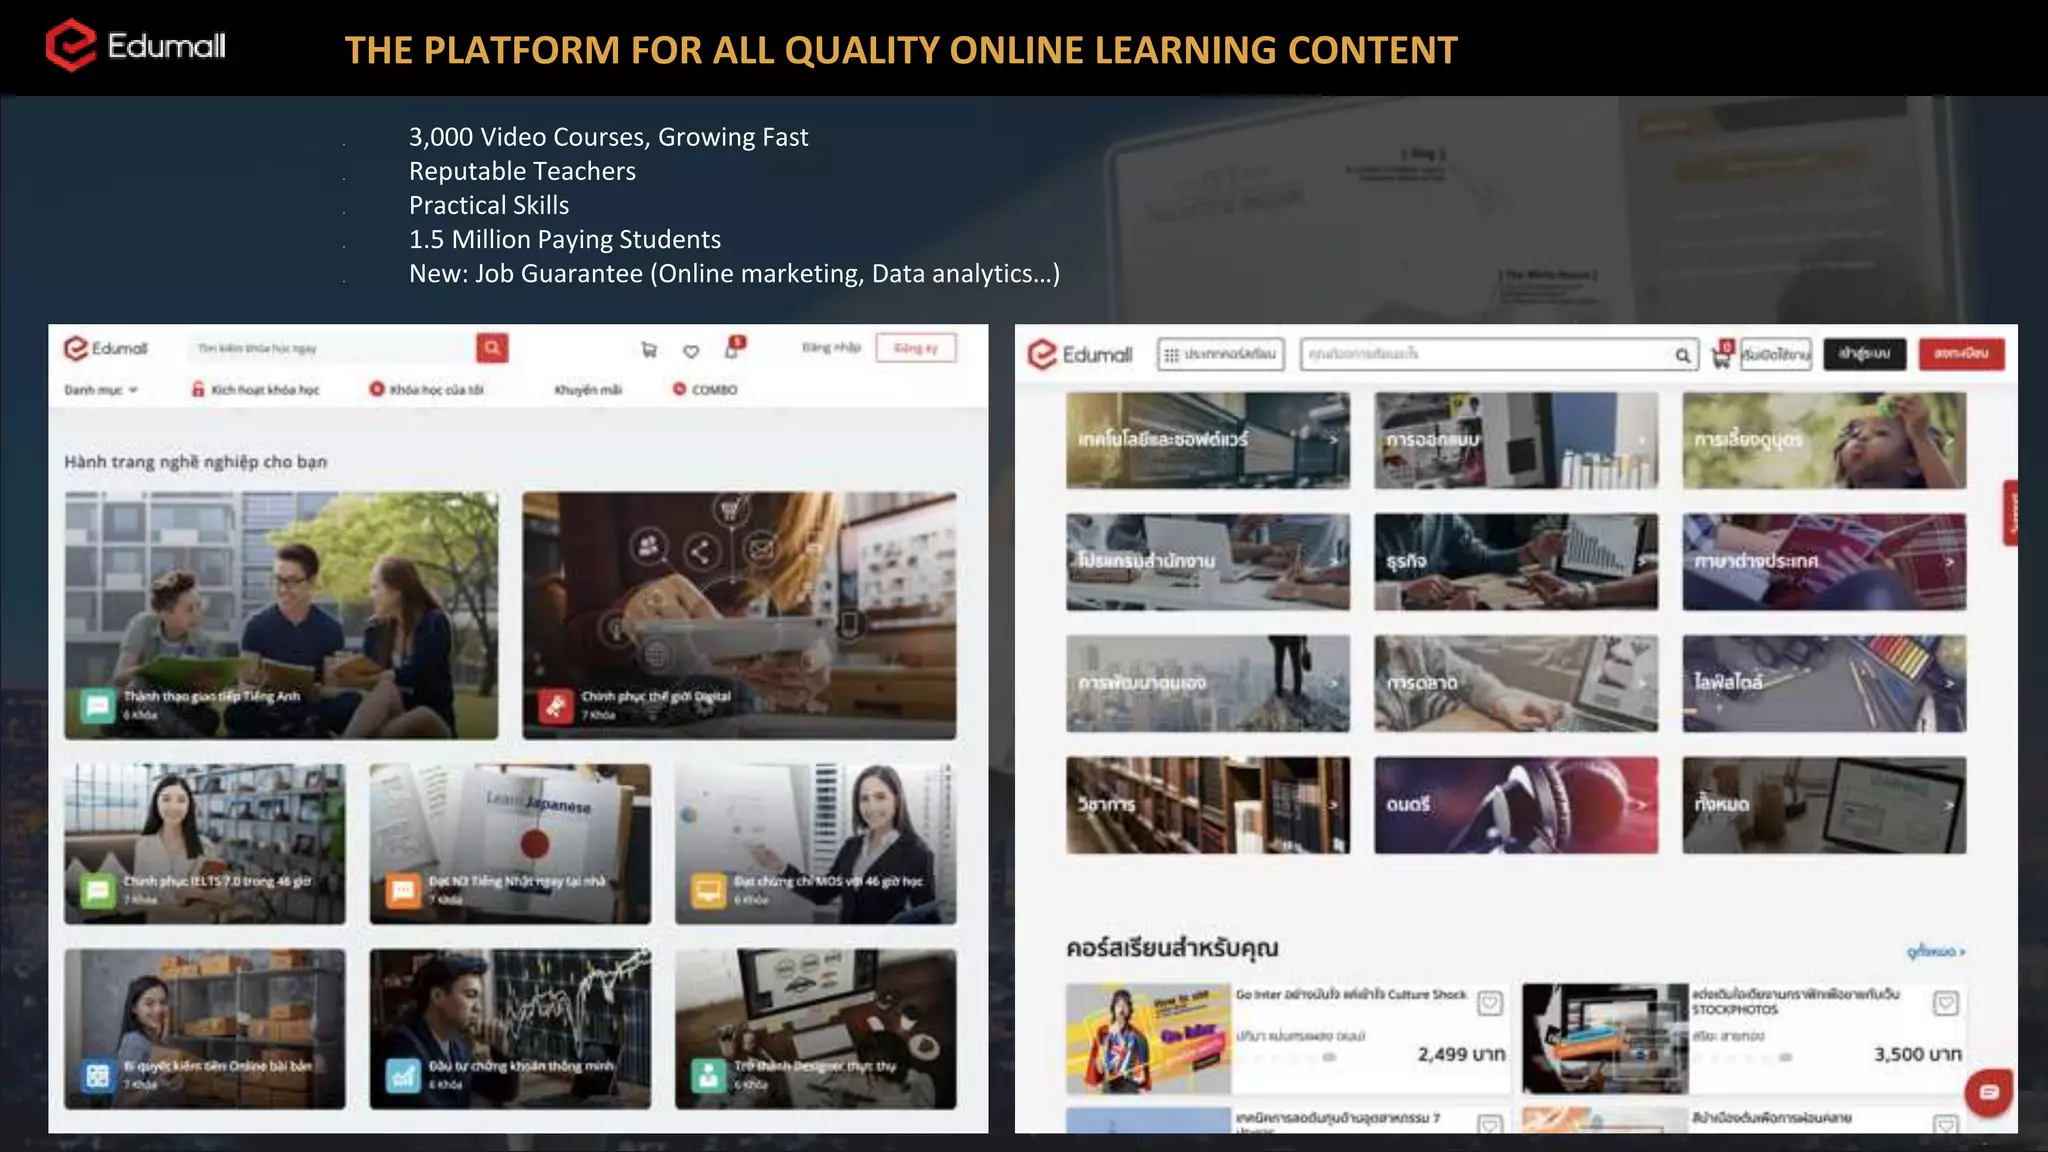
Task: Open the red chat bubble widget
Action: [1989, 1092]
